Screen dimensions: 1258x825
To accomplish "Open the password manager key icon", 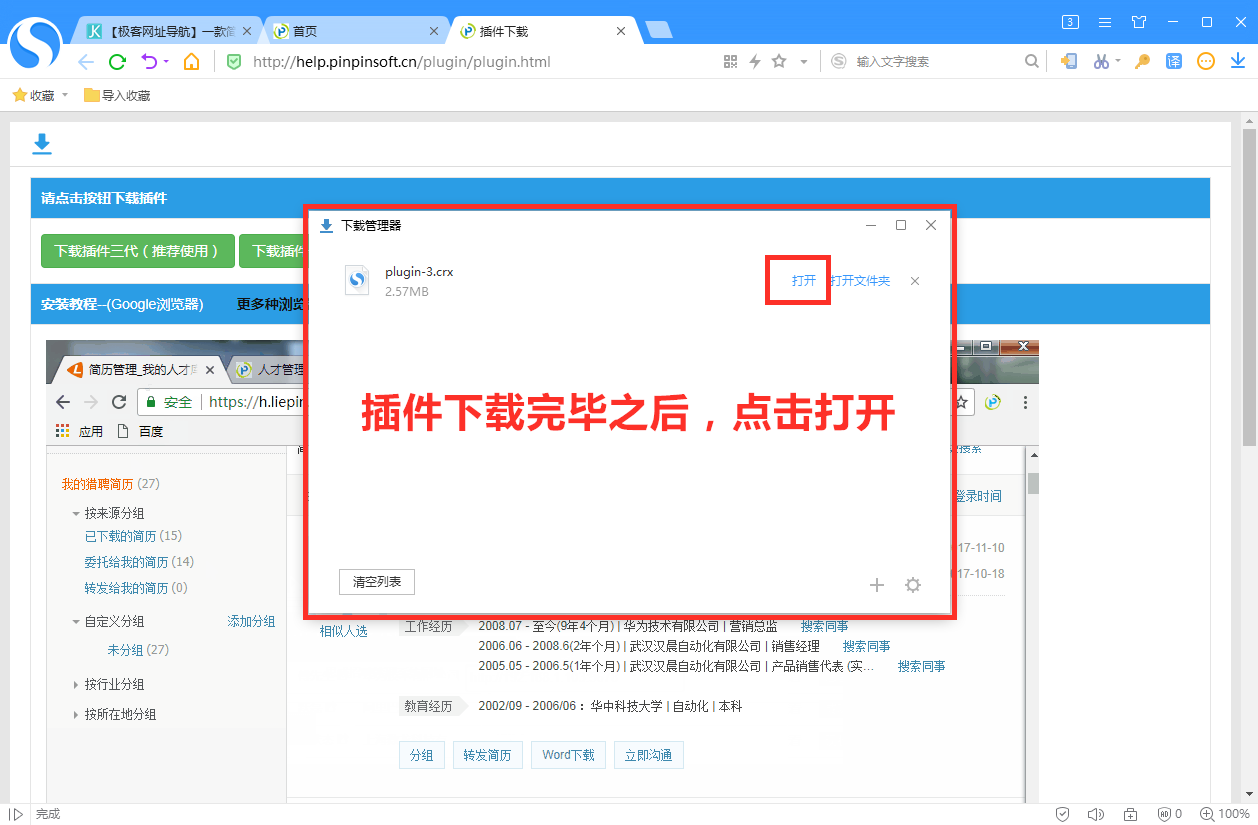I will click(x=1140, y=61).
